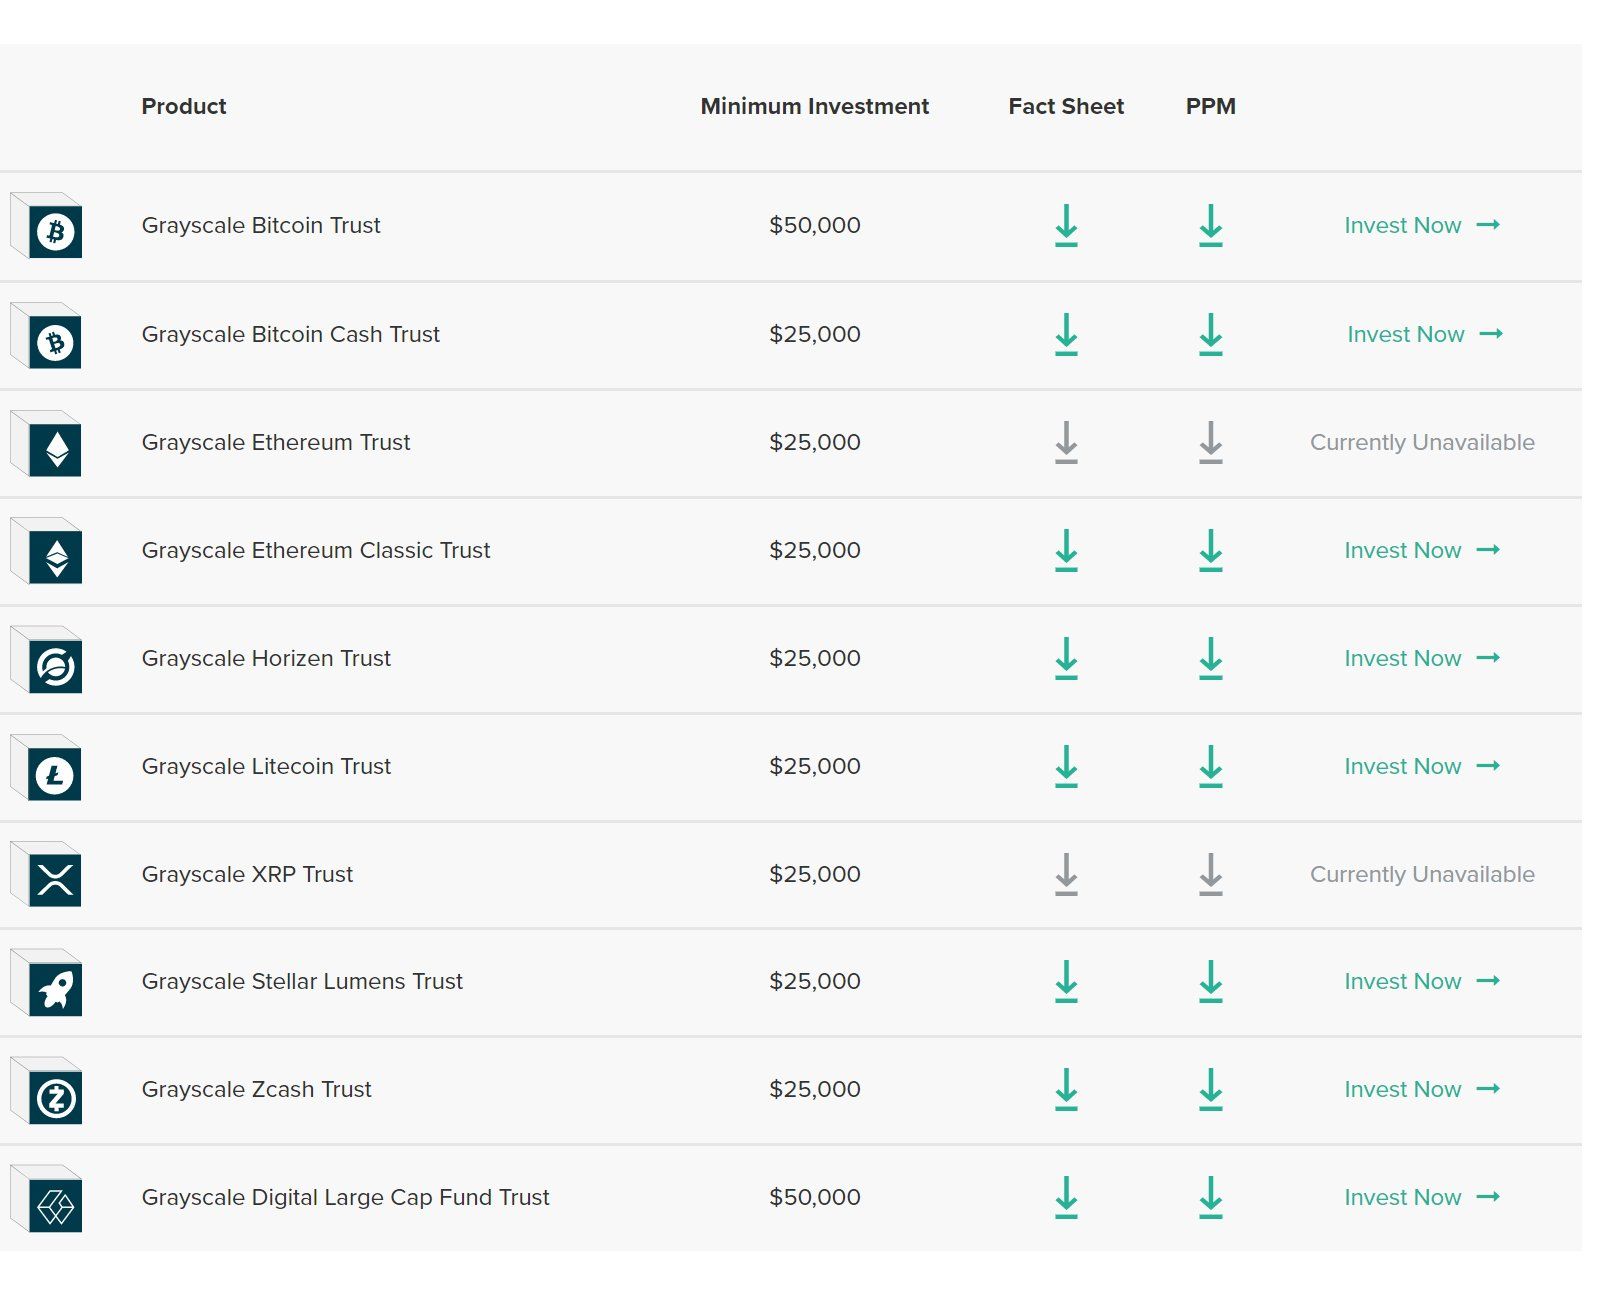Click the Ethereum Classic Trust logo
1608x1297 pixels.
[x=46, y=551]
